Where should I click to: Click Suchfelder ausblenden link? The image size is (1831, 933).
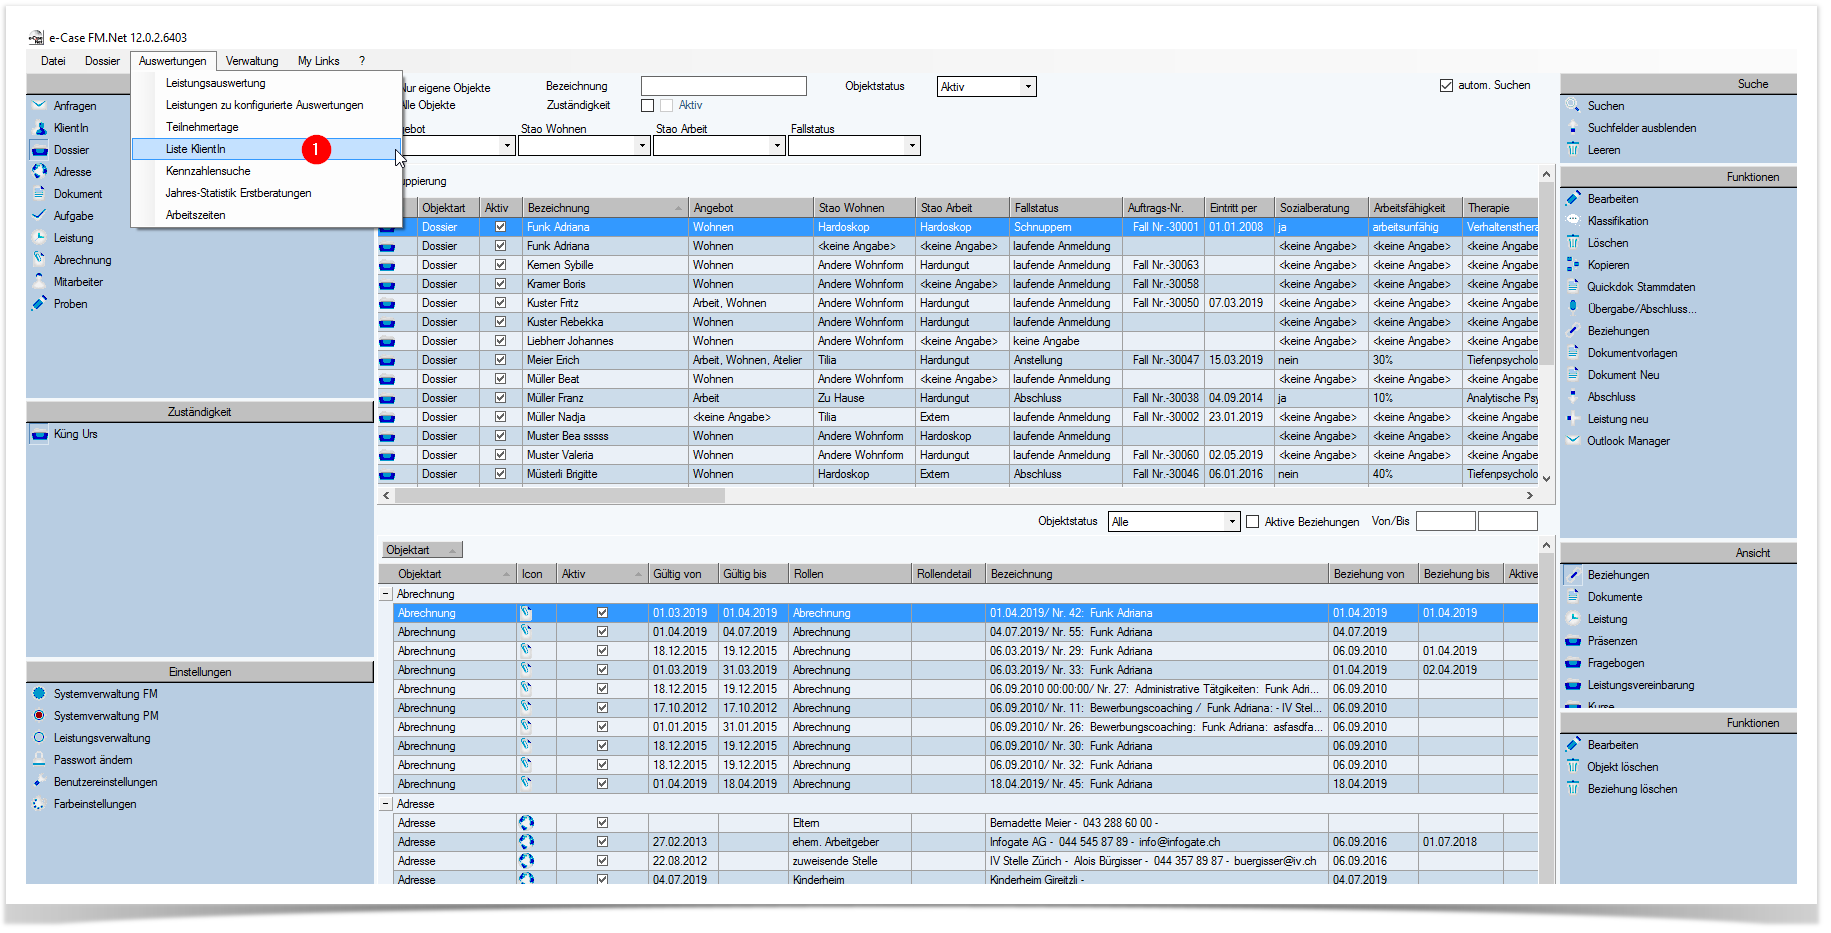tap(1642, 128)
